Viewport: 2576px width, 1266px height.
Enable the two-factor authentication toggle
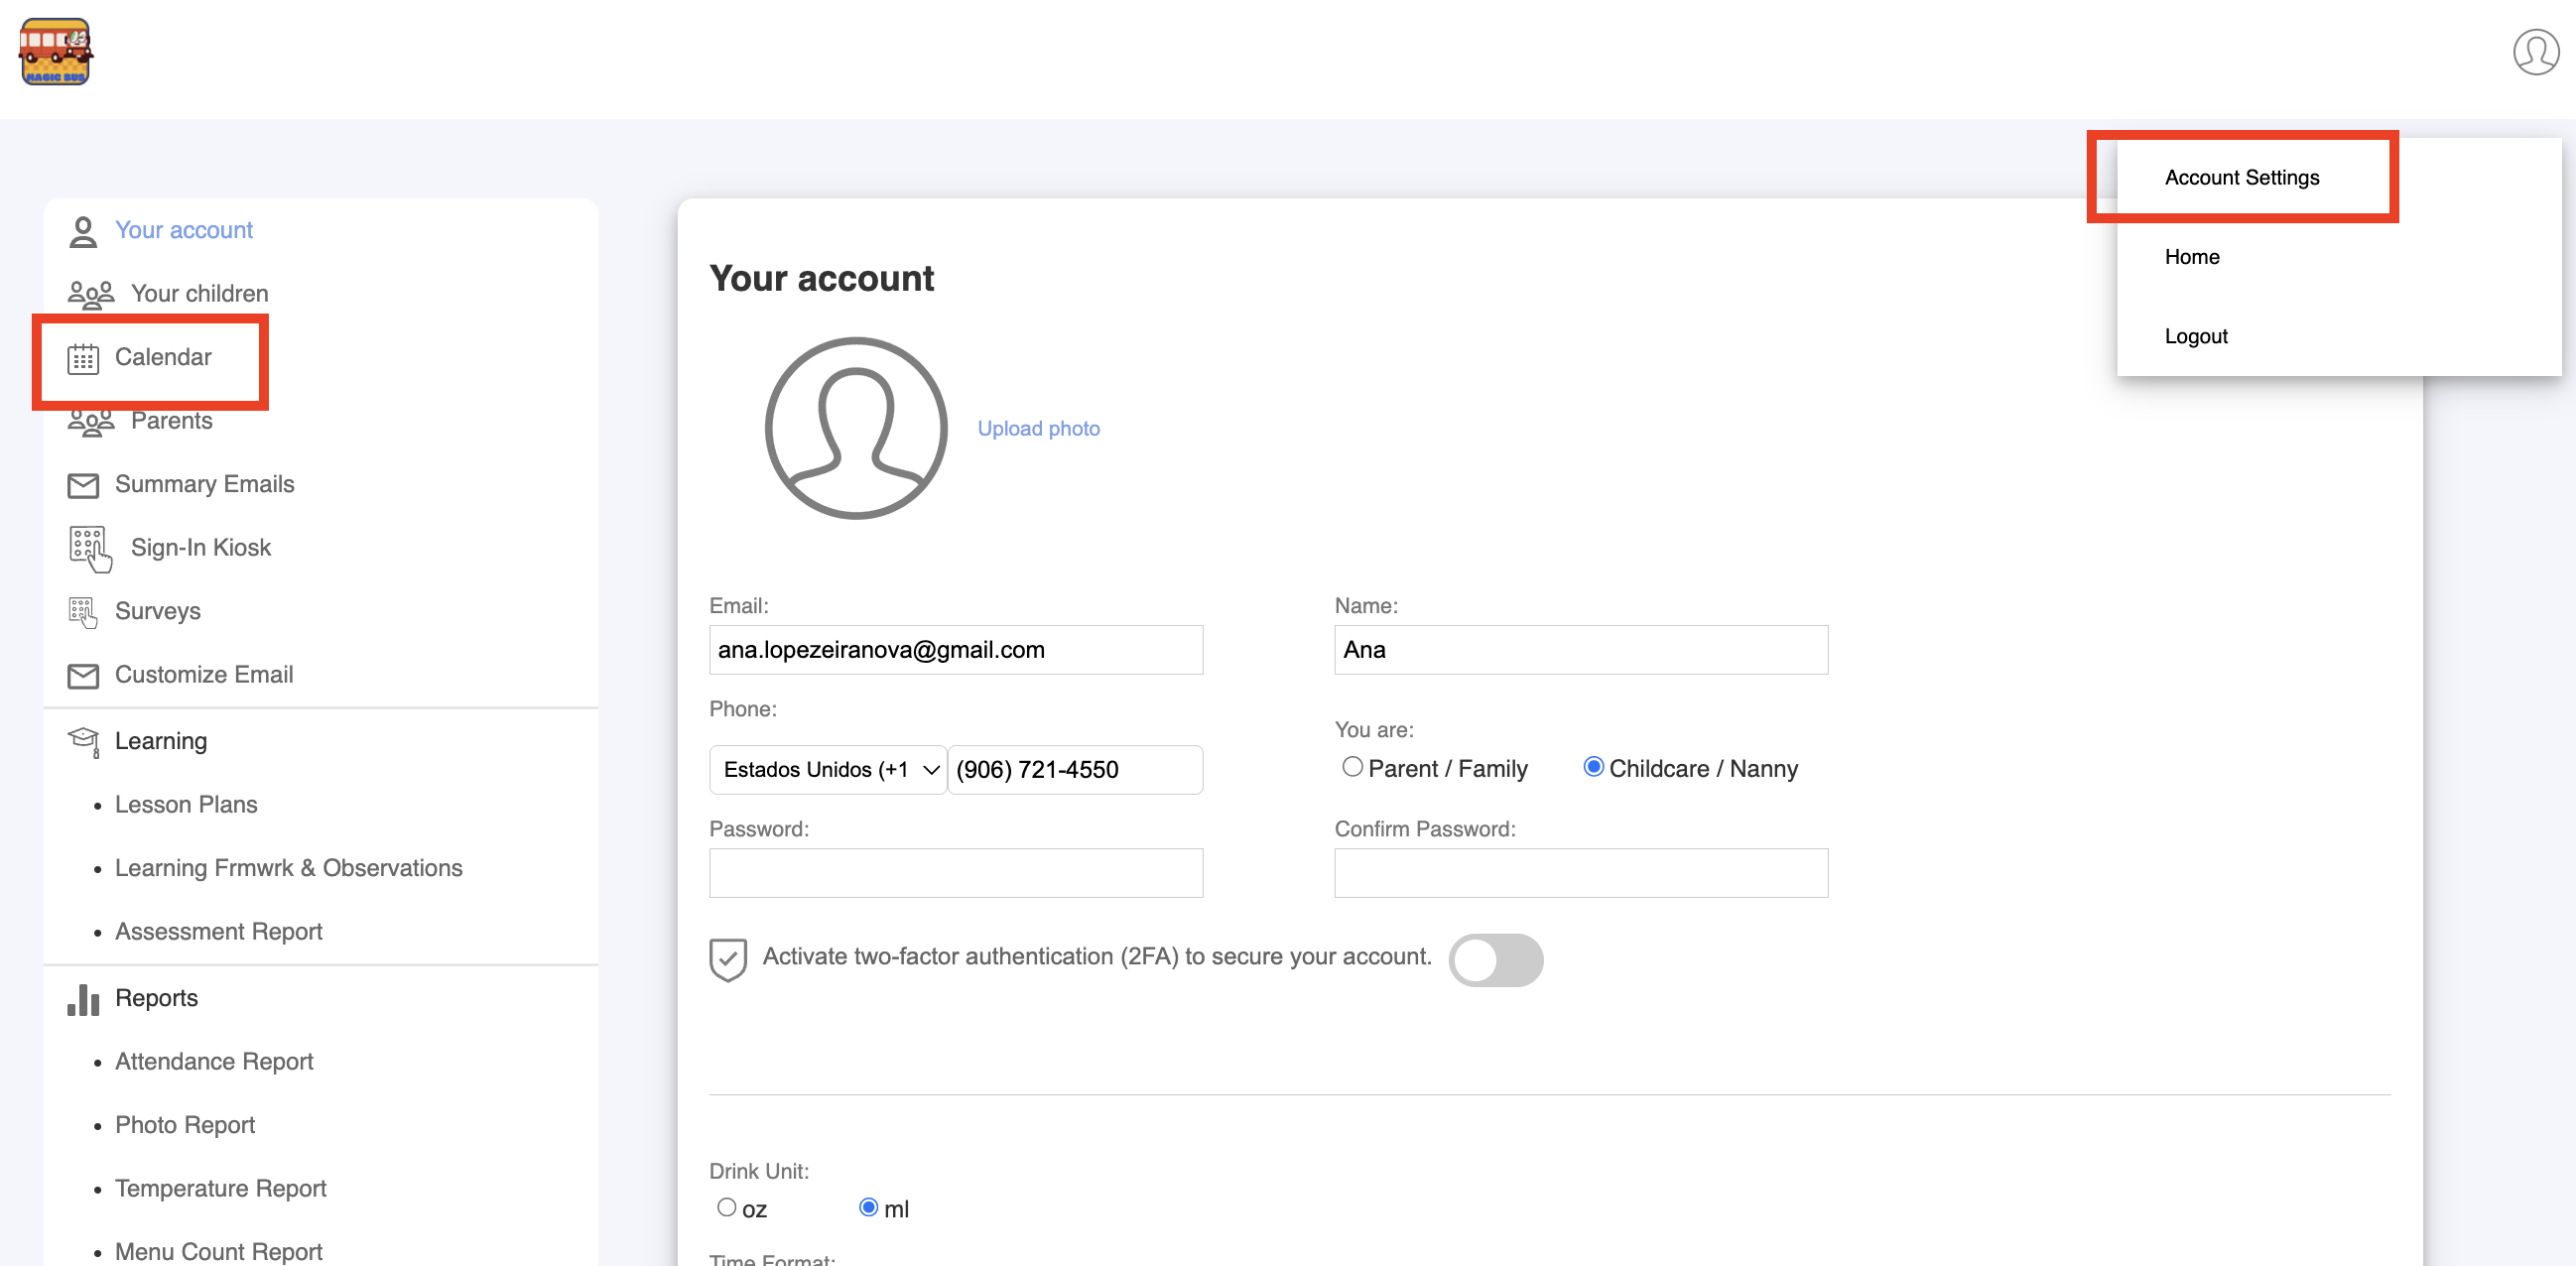(1495, 960)
